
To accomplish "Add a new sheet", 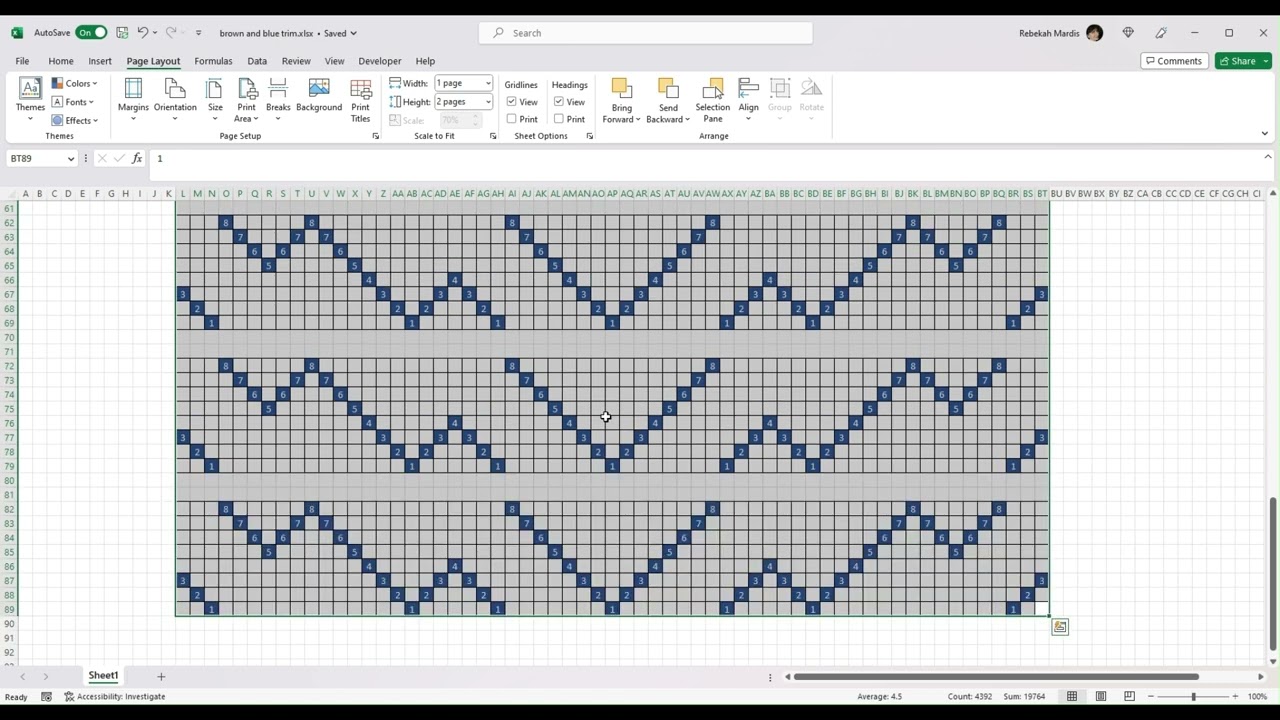I will 161,677.
